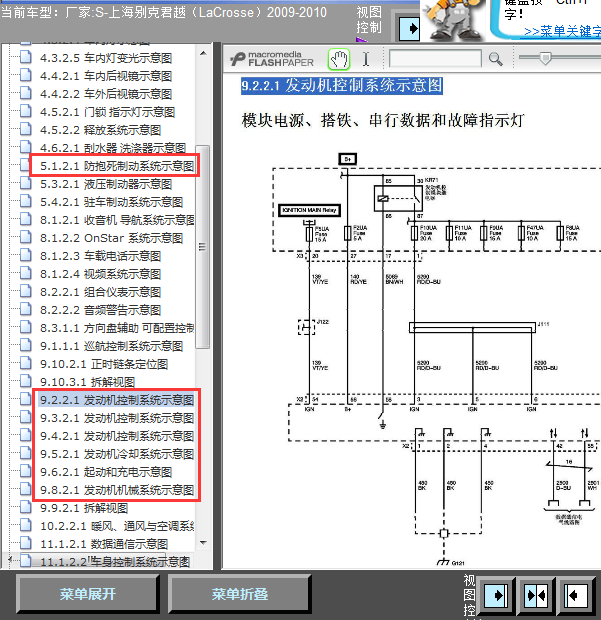
Task: Click the tree scroll up arrow
Action: (203, 53)
